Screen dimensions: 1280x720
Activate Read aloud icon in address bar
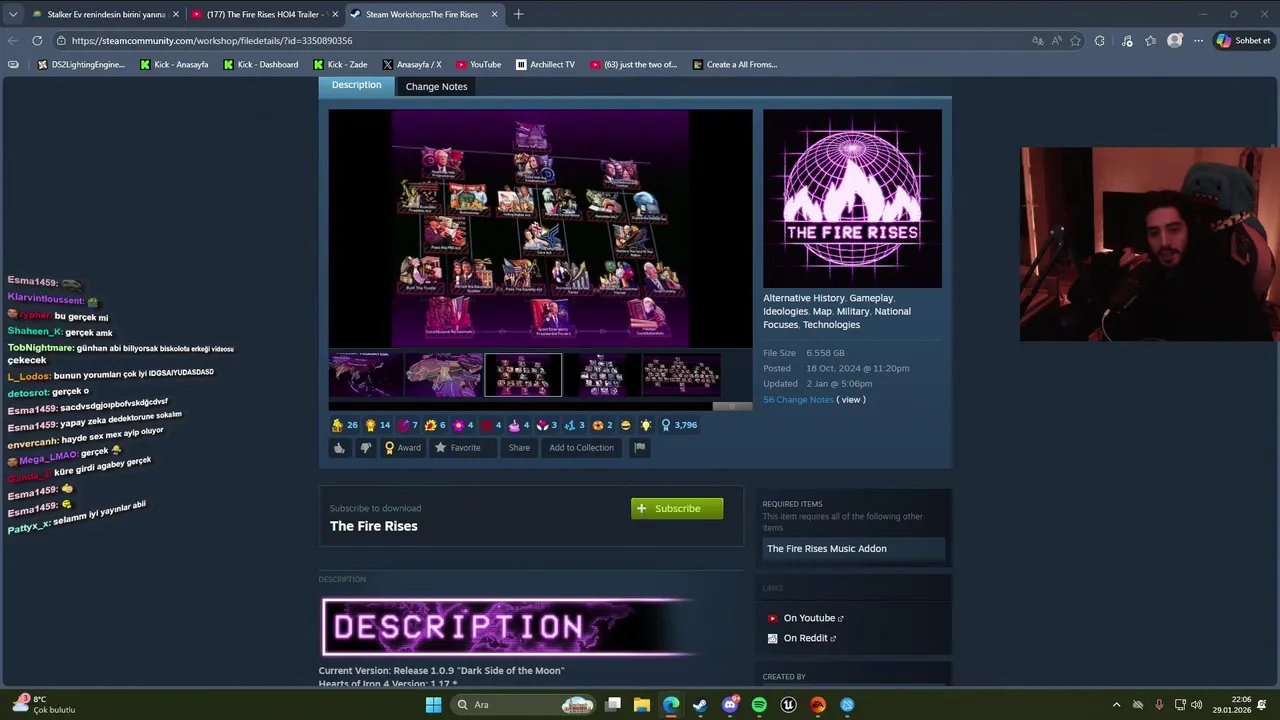coord(1057,41)
